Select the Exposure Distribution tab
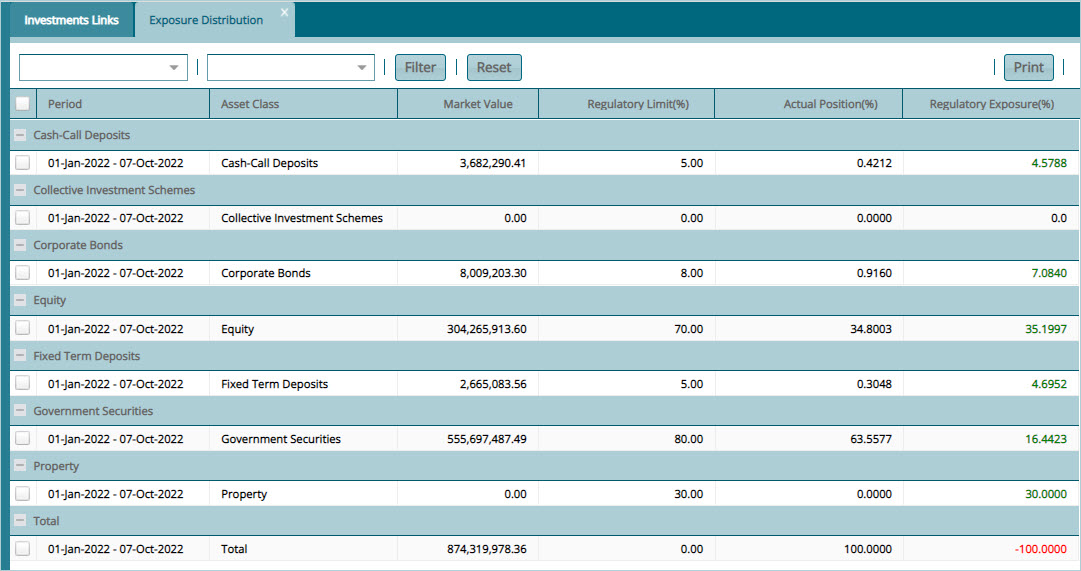Viewport: 1081px width, 571px height. pyautogui.click(x=206, y=20)
